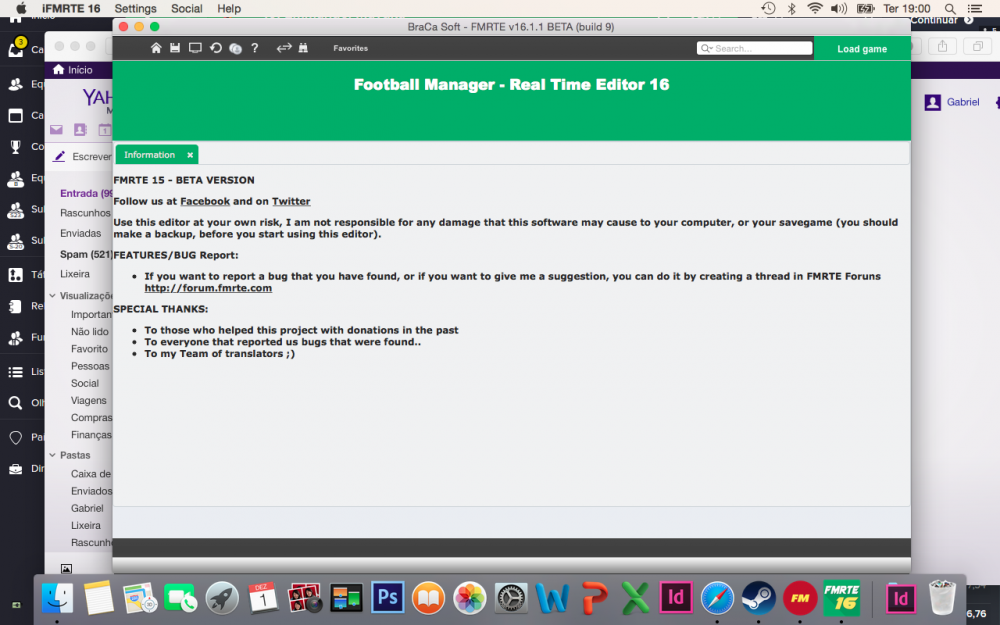
Task: Click the Yahoo mail envelope icon
Action: (x=56, y=129)
